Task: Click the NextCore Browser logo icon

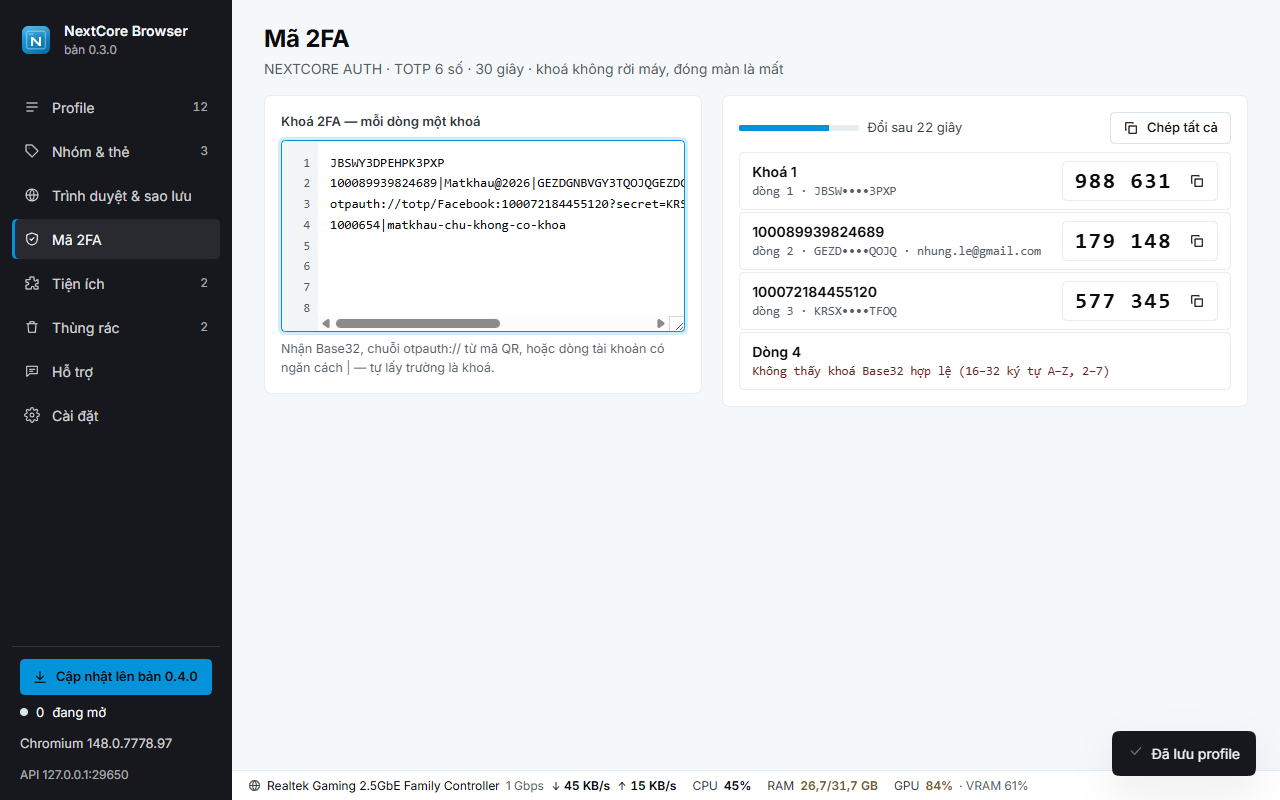Action: [36, 40]
